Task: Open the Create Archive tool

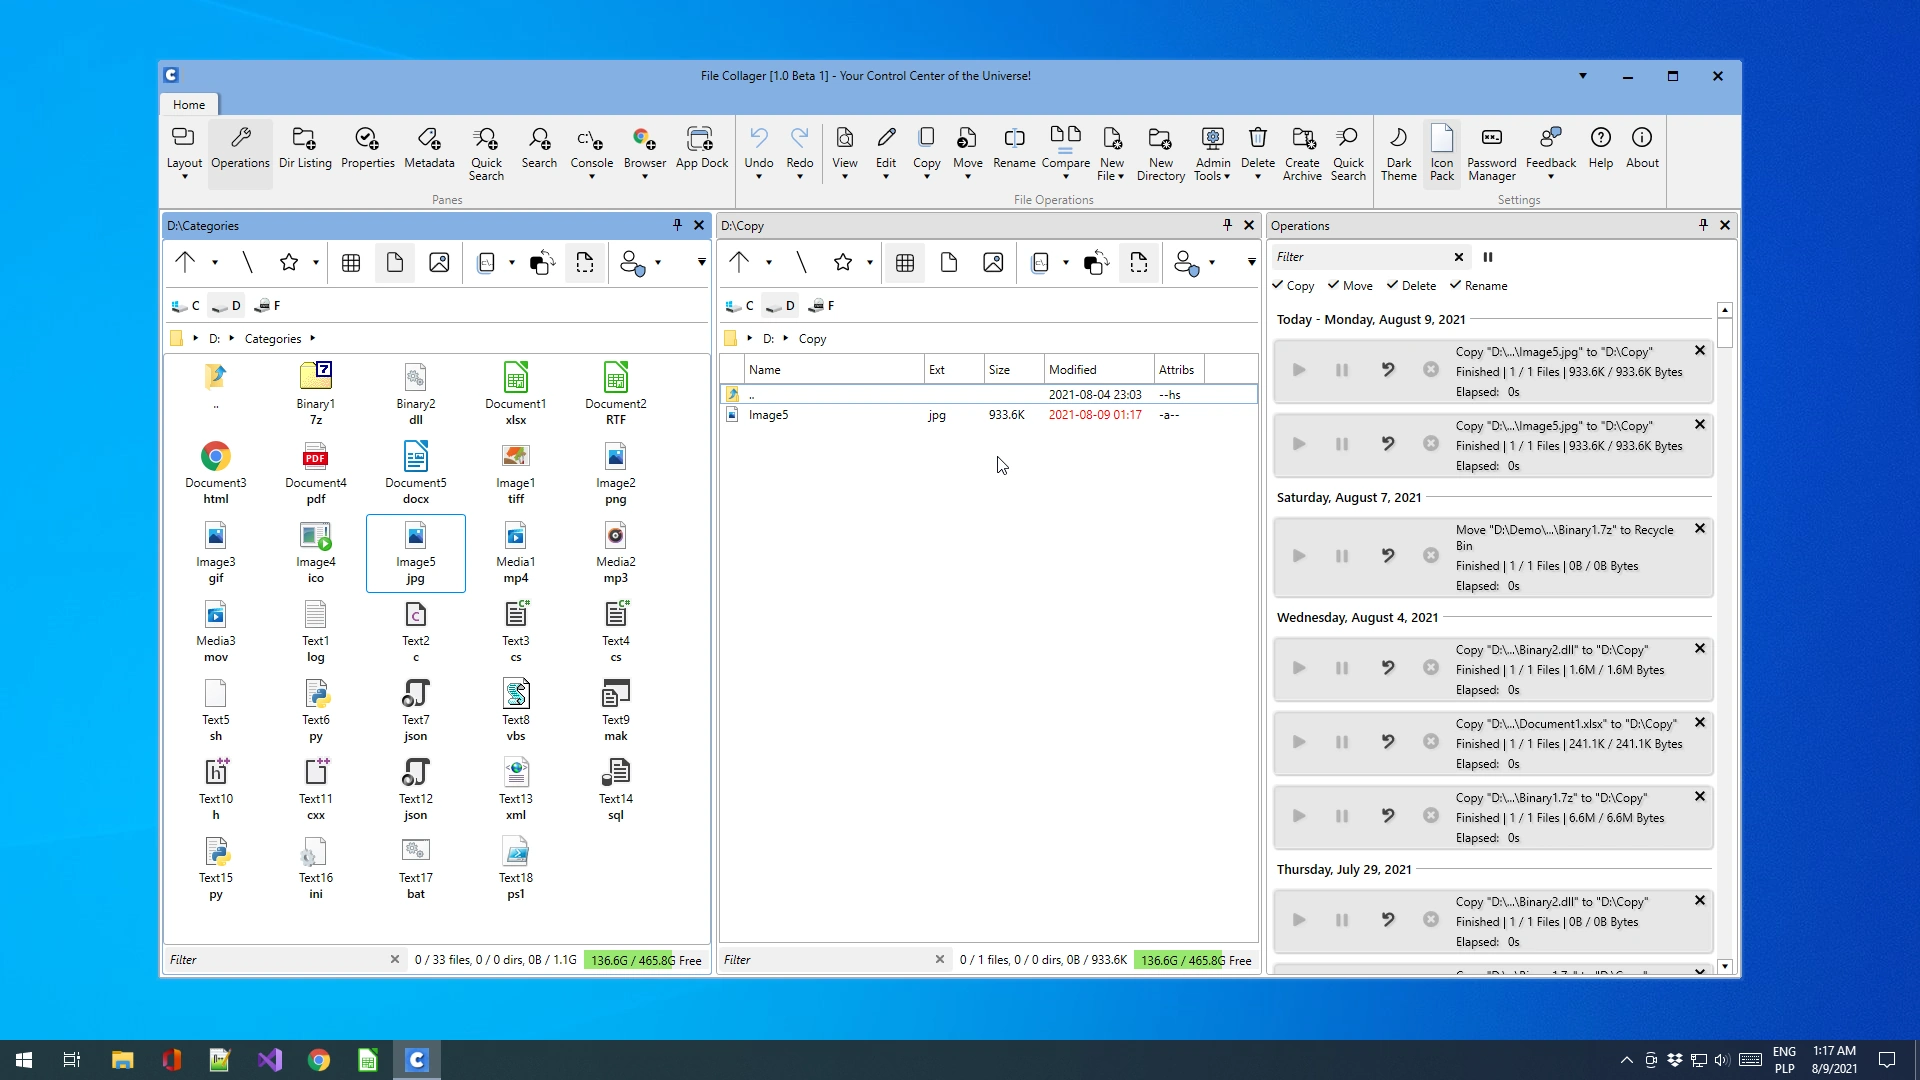Action: point(1302,154)
